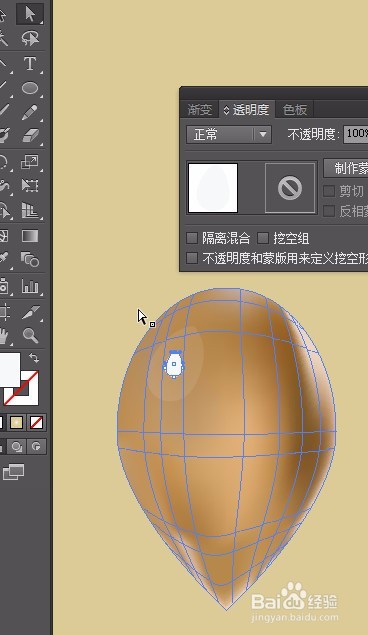Viewport: 368px width, 635px height.
Task: Select the Blob Brush tool
Action: tap(4, 136)
